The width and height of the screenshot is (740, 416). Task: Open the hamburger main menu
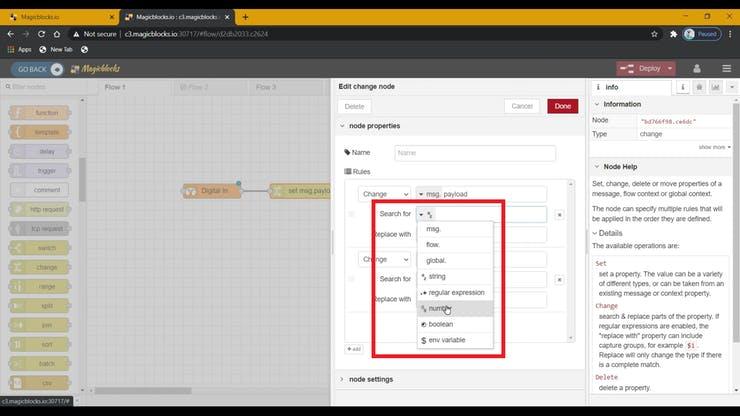(726, 68)
